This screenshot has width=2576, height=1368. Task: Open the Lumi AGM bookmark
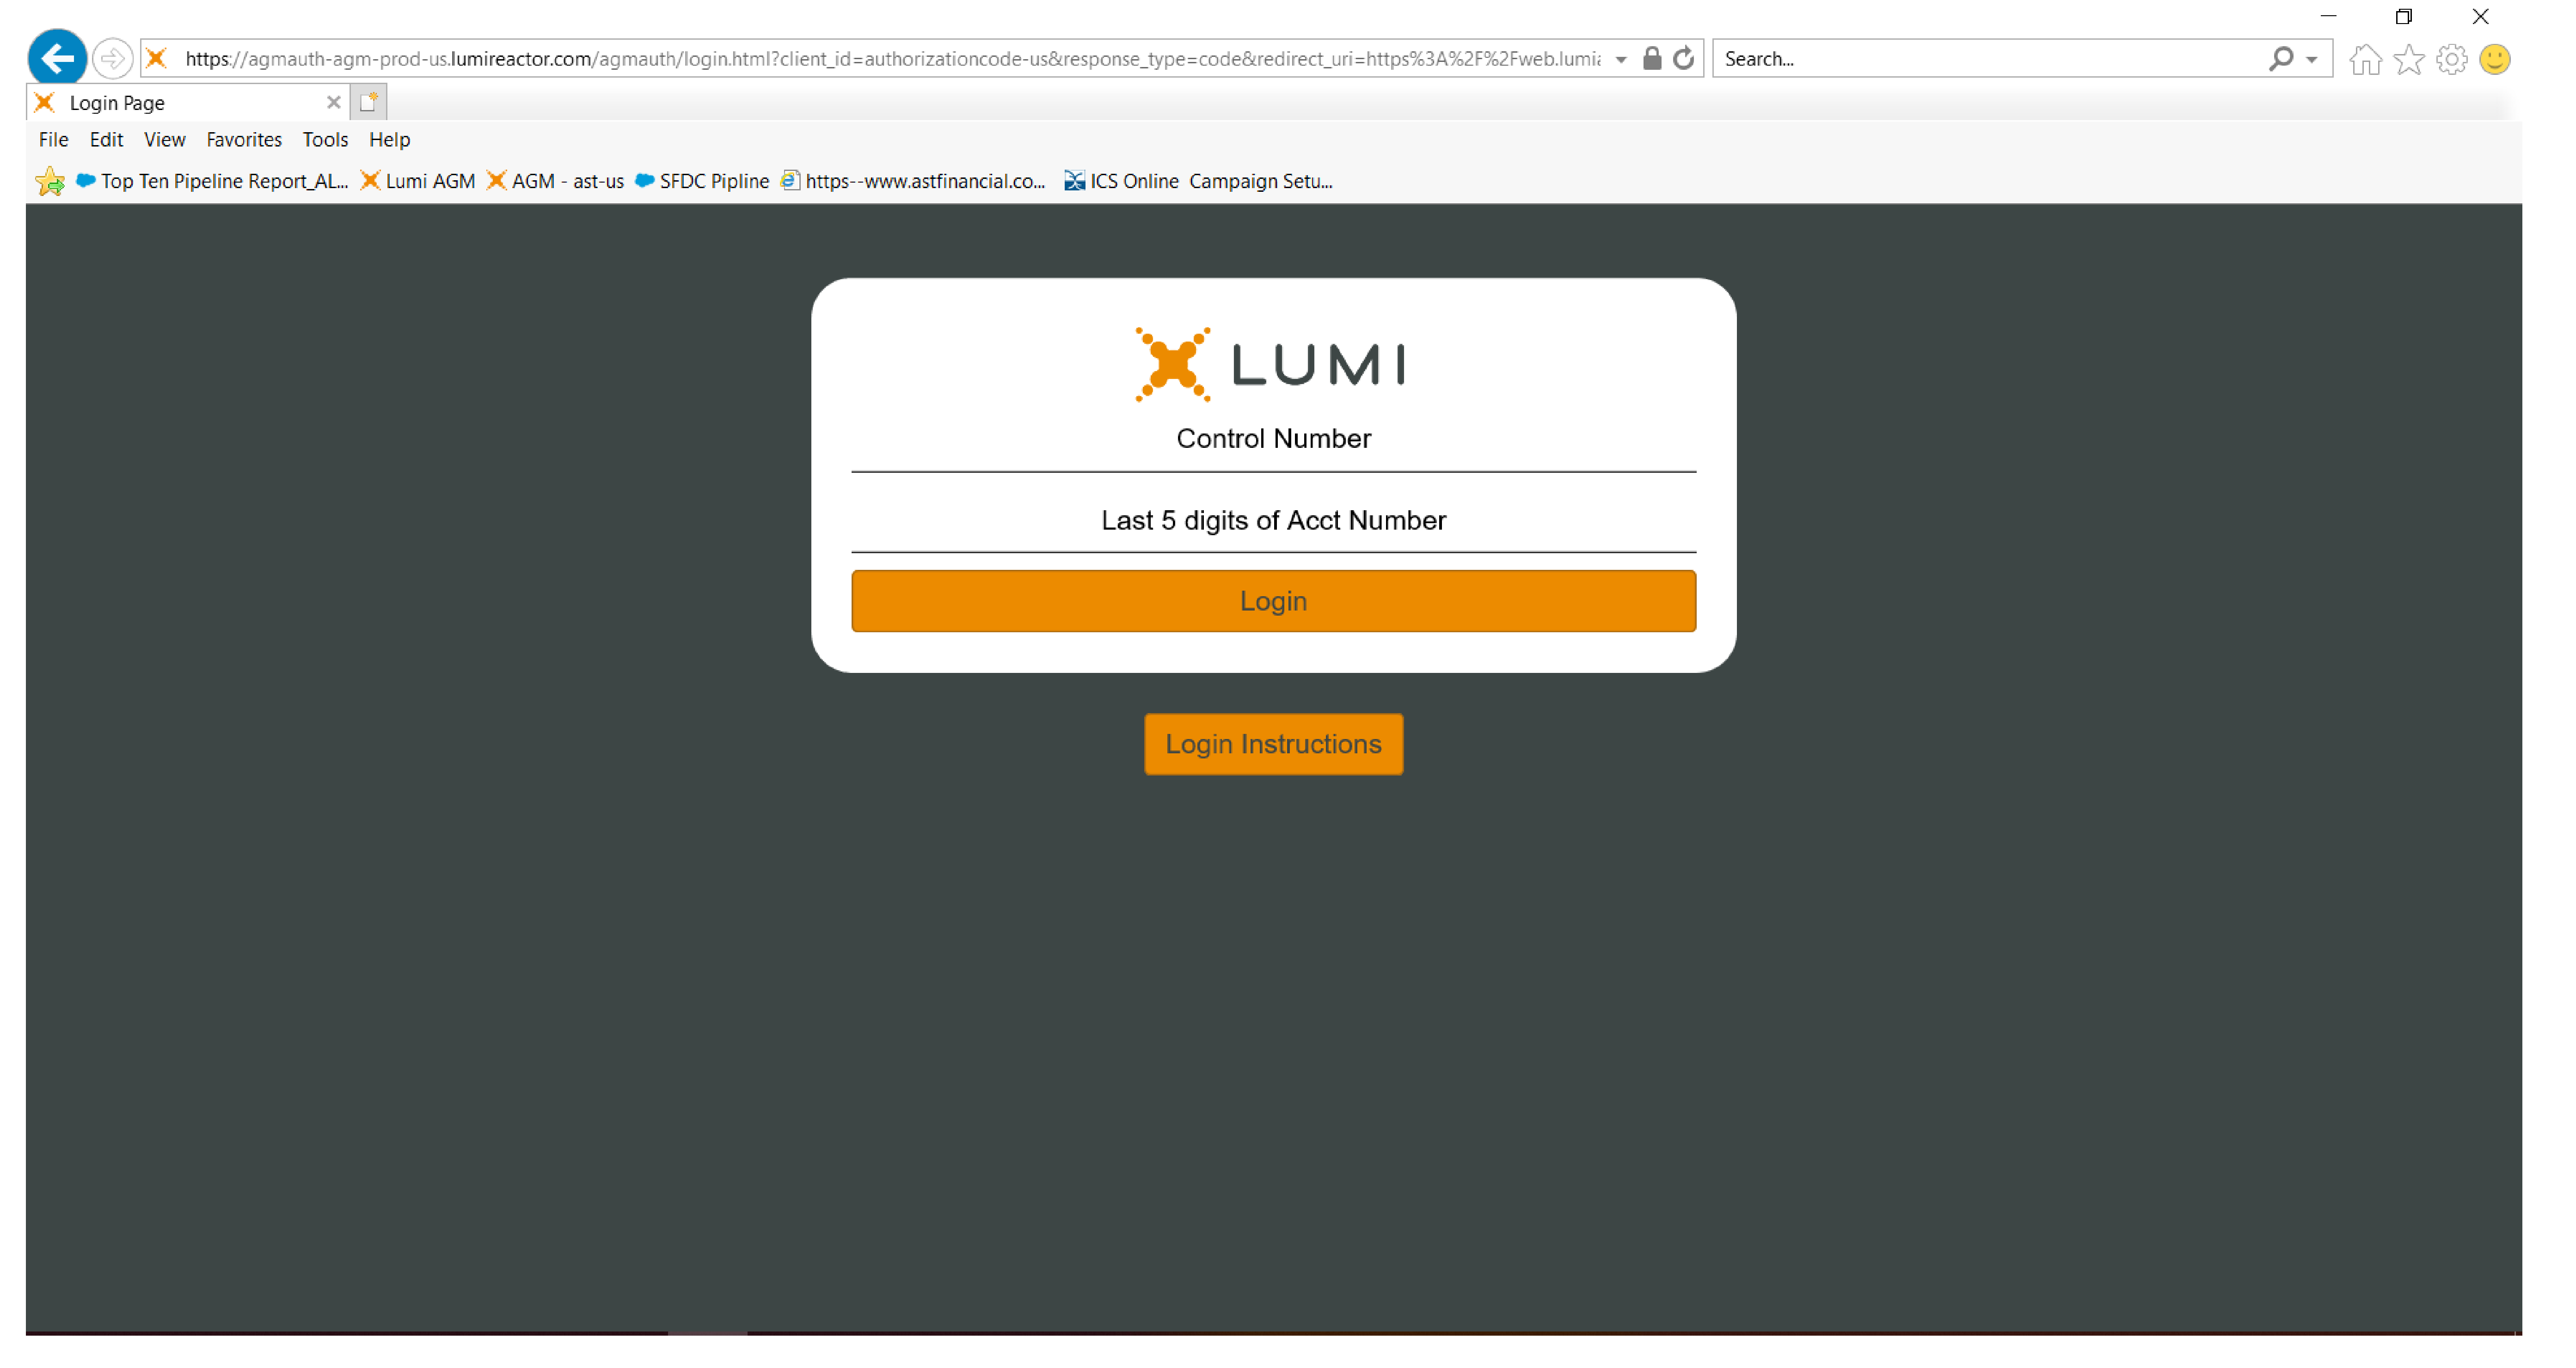tap(418, 181)
